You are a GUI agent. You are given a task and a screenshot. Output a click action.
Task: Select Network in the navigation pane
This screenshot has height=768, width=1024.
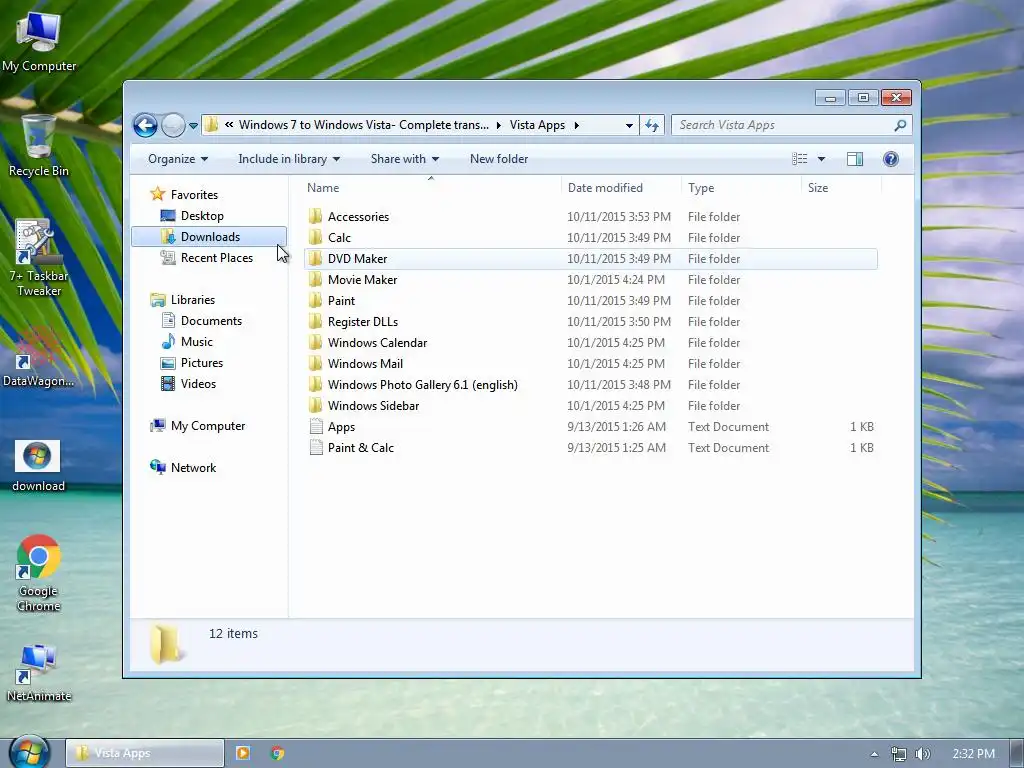click(x=193, y=468)
